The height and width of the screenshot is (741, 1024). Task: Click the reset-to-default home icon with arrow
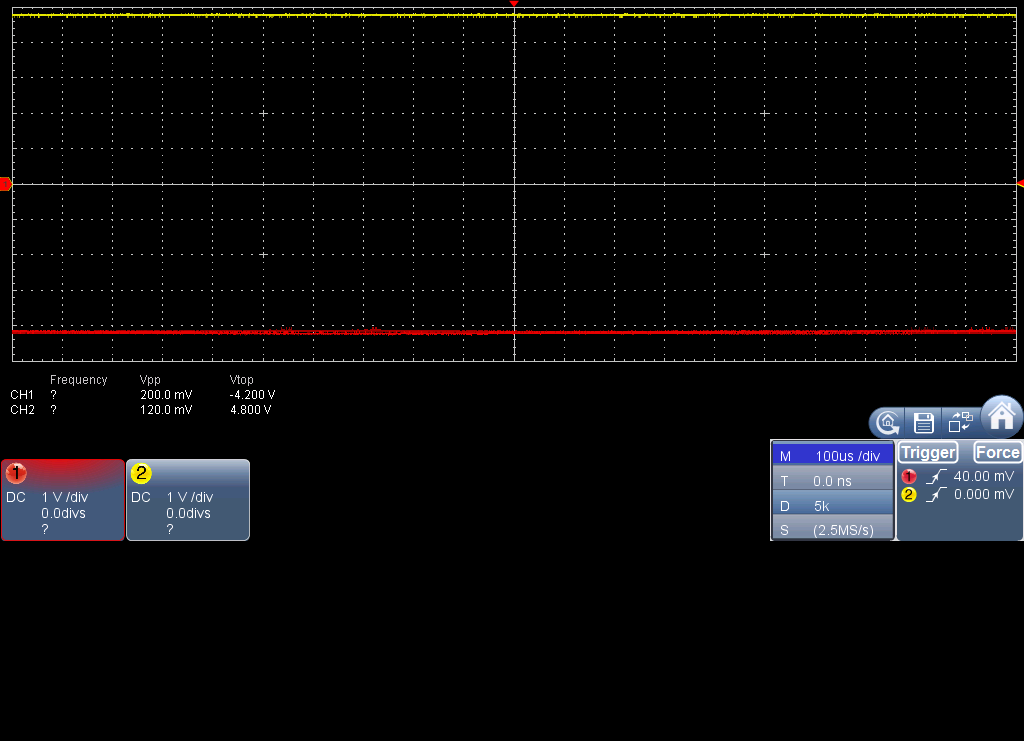pyautogui.click(x=888, y=422)
